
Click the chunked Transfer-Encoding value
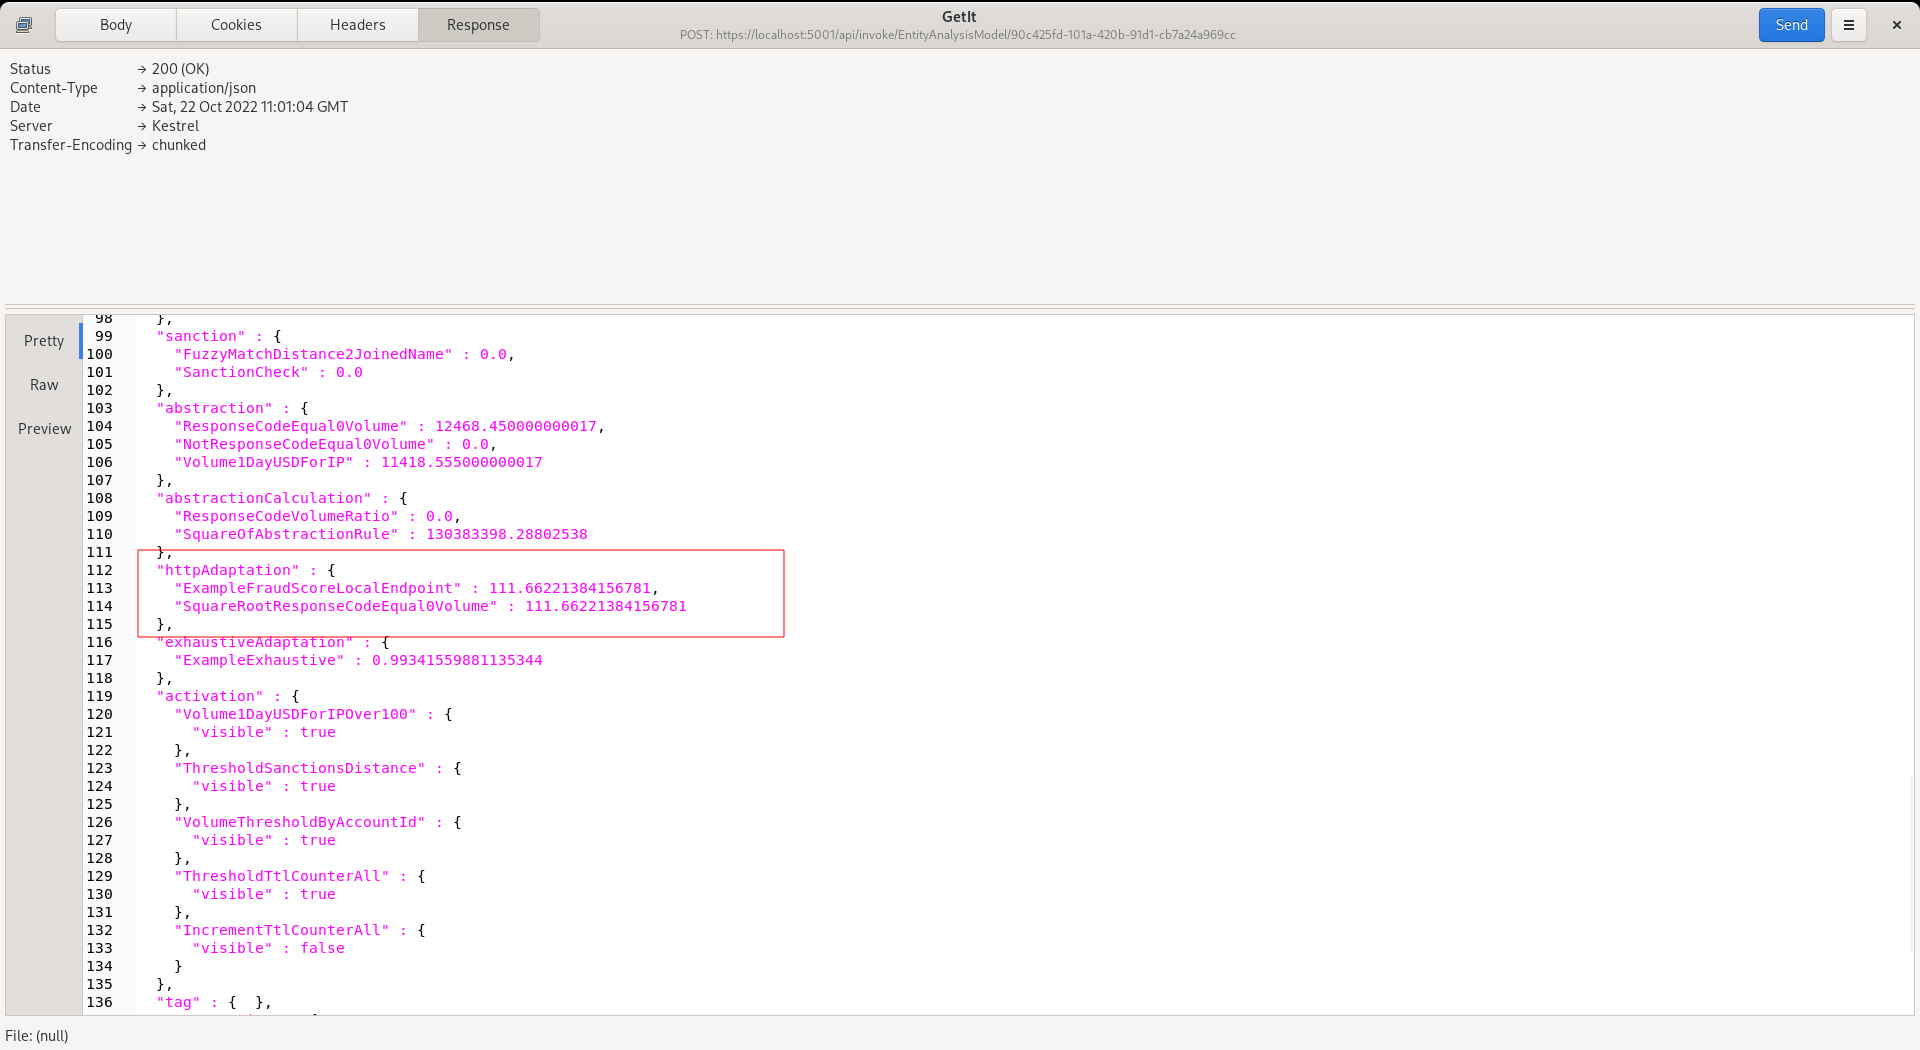click(x=179, y=145)
